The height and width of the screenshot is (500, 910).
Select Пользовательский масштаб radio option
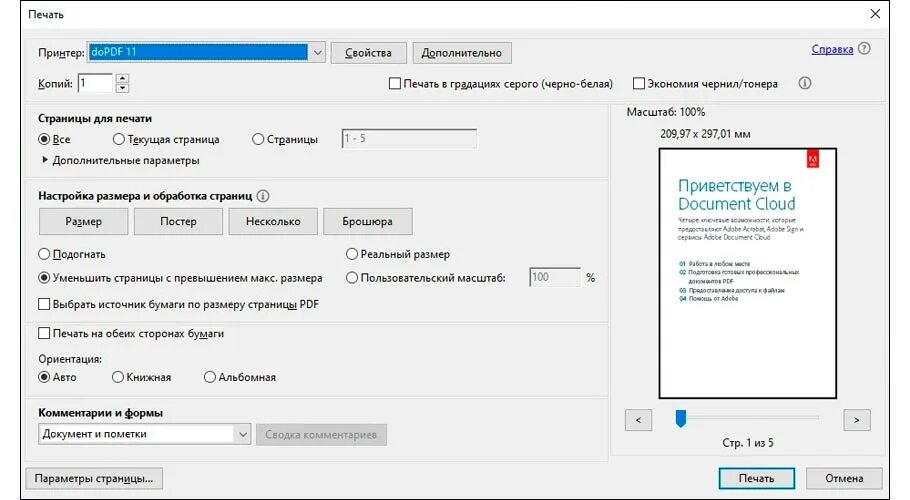point(352,278)
